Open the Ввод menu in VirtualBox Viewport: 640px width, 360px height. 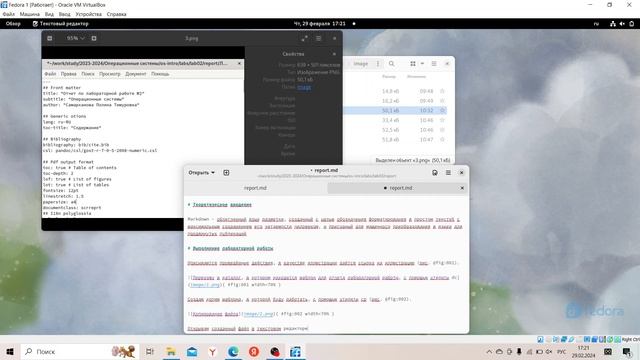[x=64, y=14]
